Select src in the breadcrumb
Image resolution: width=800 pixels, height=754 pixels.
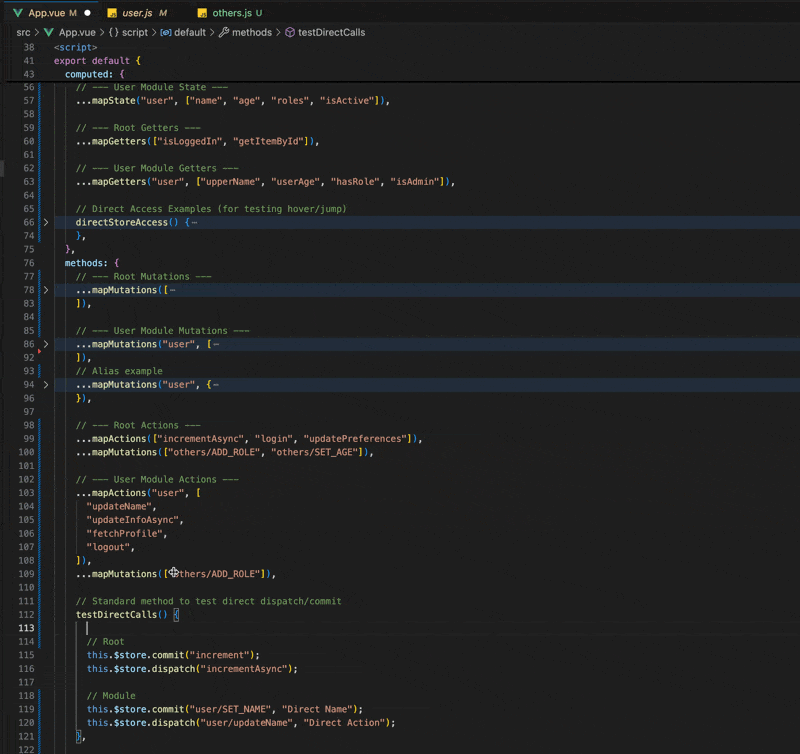[23, 32]
